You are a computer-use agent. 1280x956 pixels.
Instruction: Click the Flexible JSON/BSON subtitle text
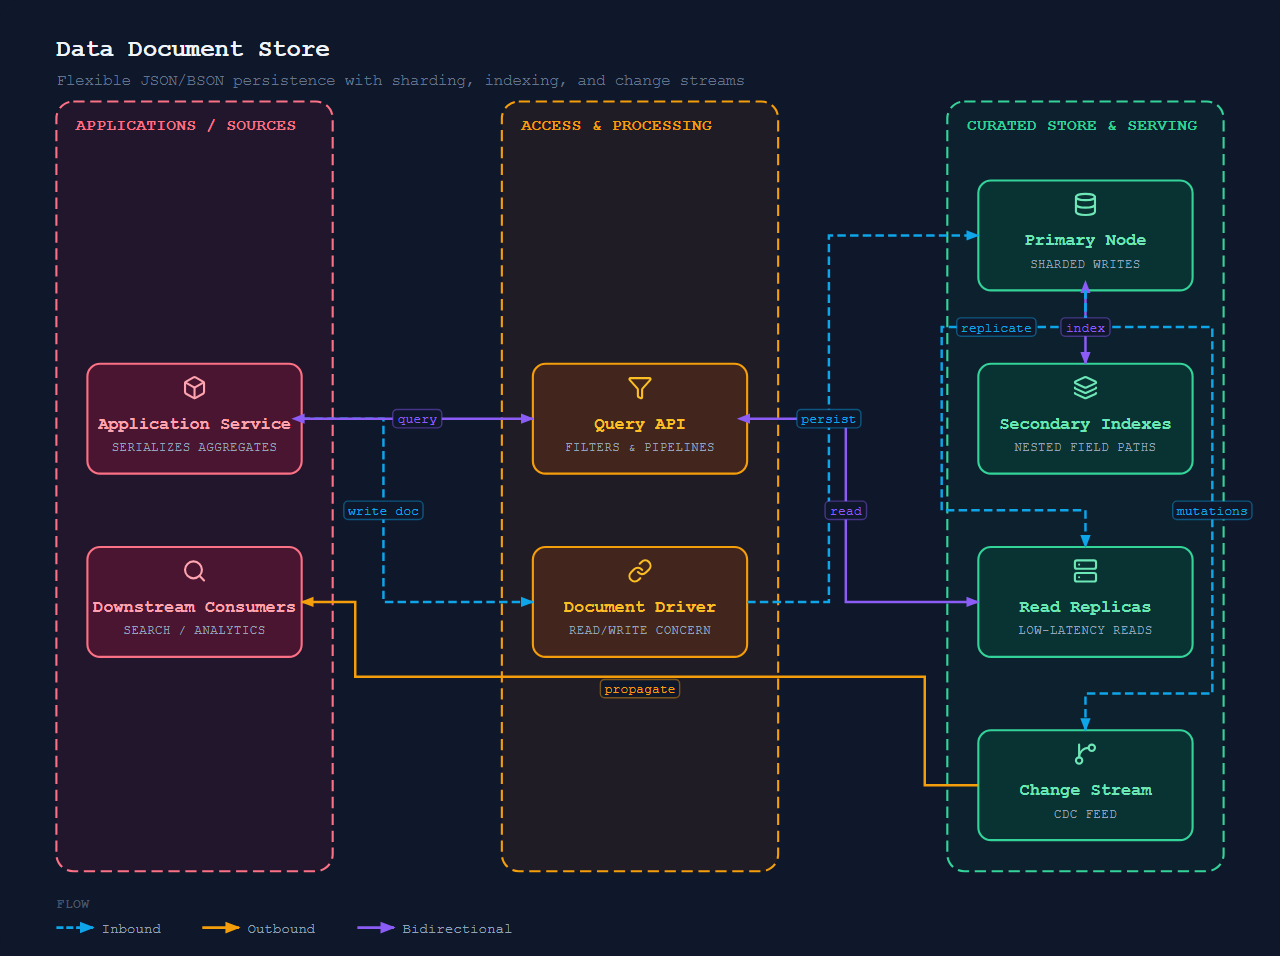click(x=400, y=80)
